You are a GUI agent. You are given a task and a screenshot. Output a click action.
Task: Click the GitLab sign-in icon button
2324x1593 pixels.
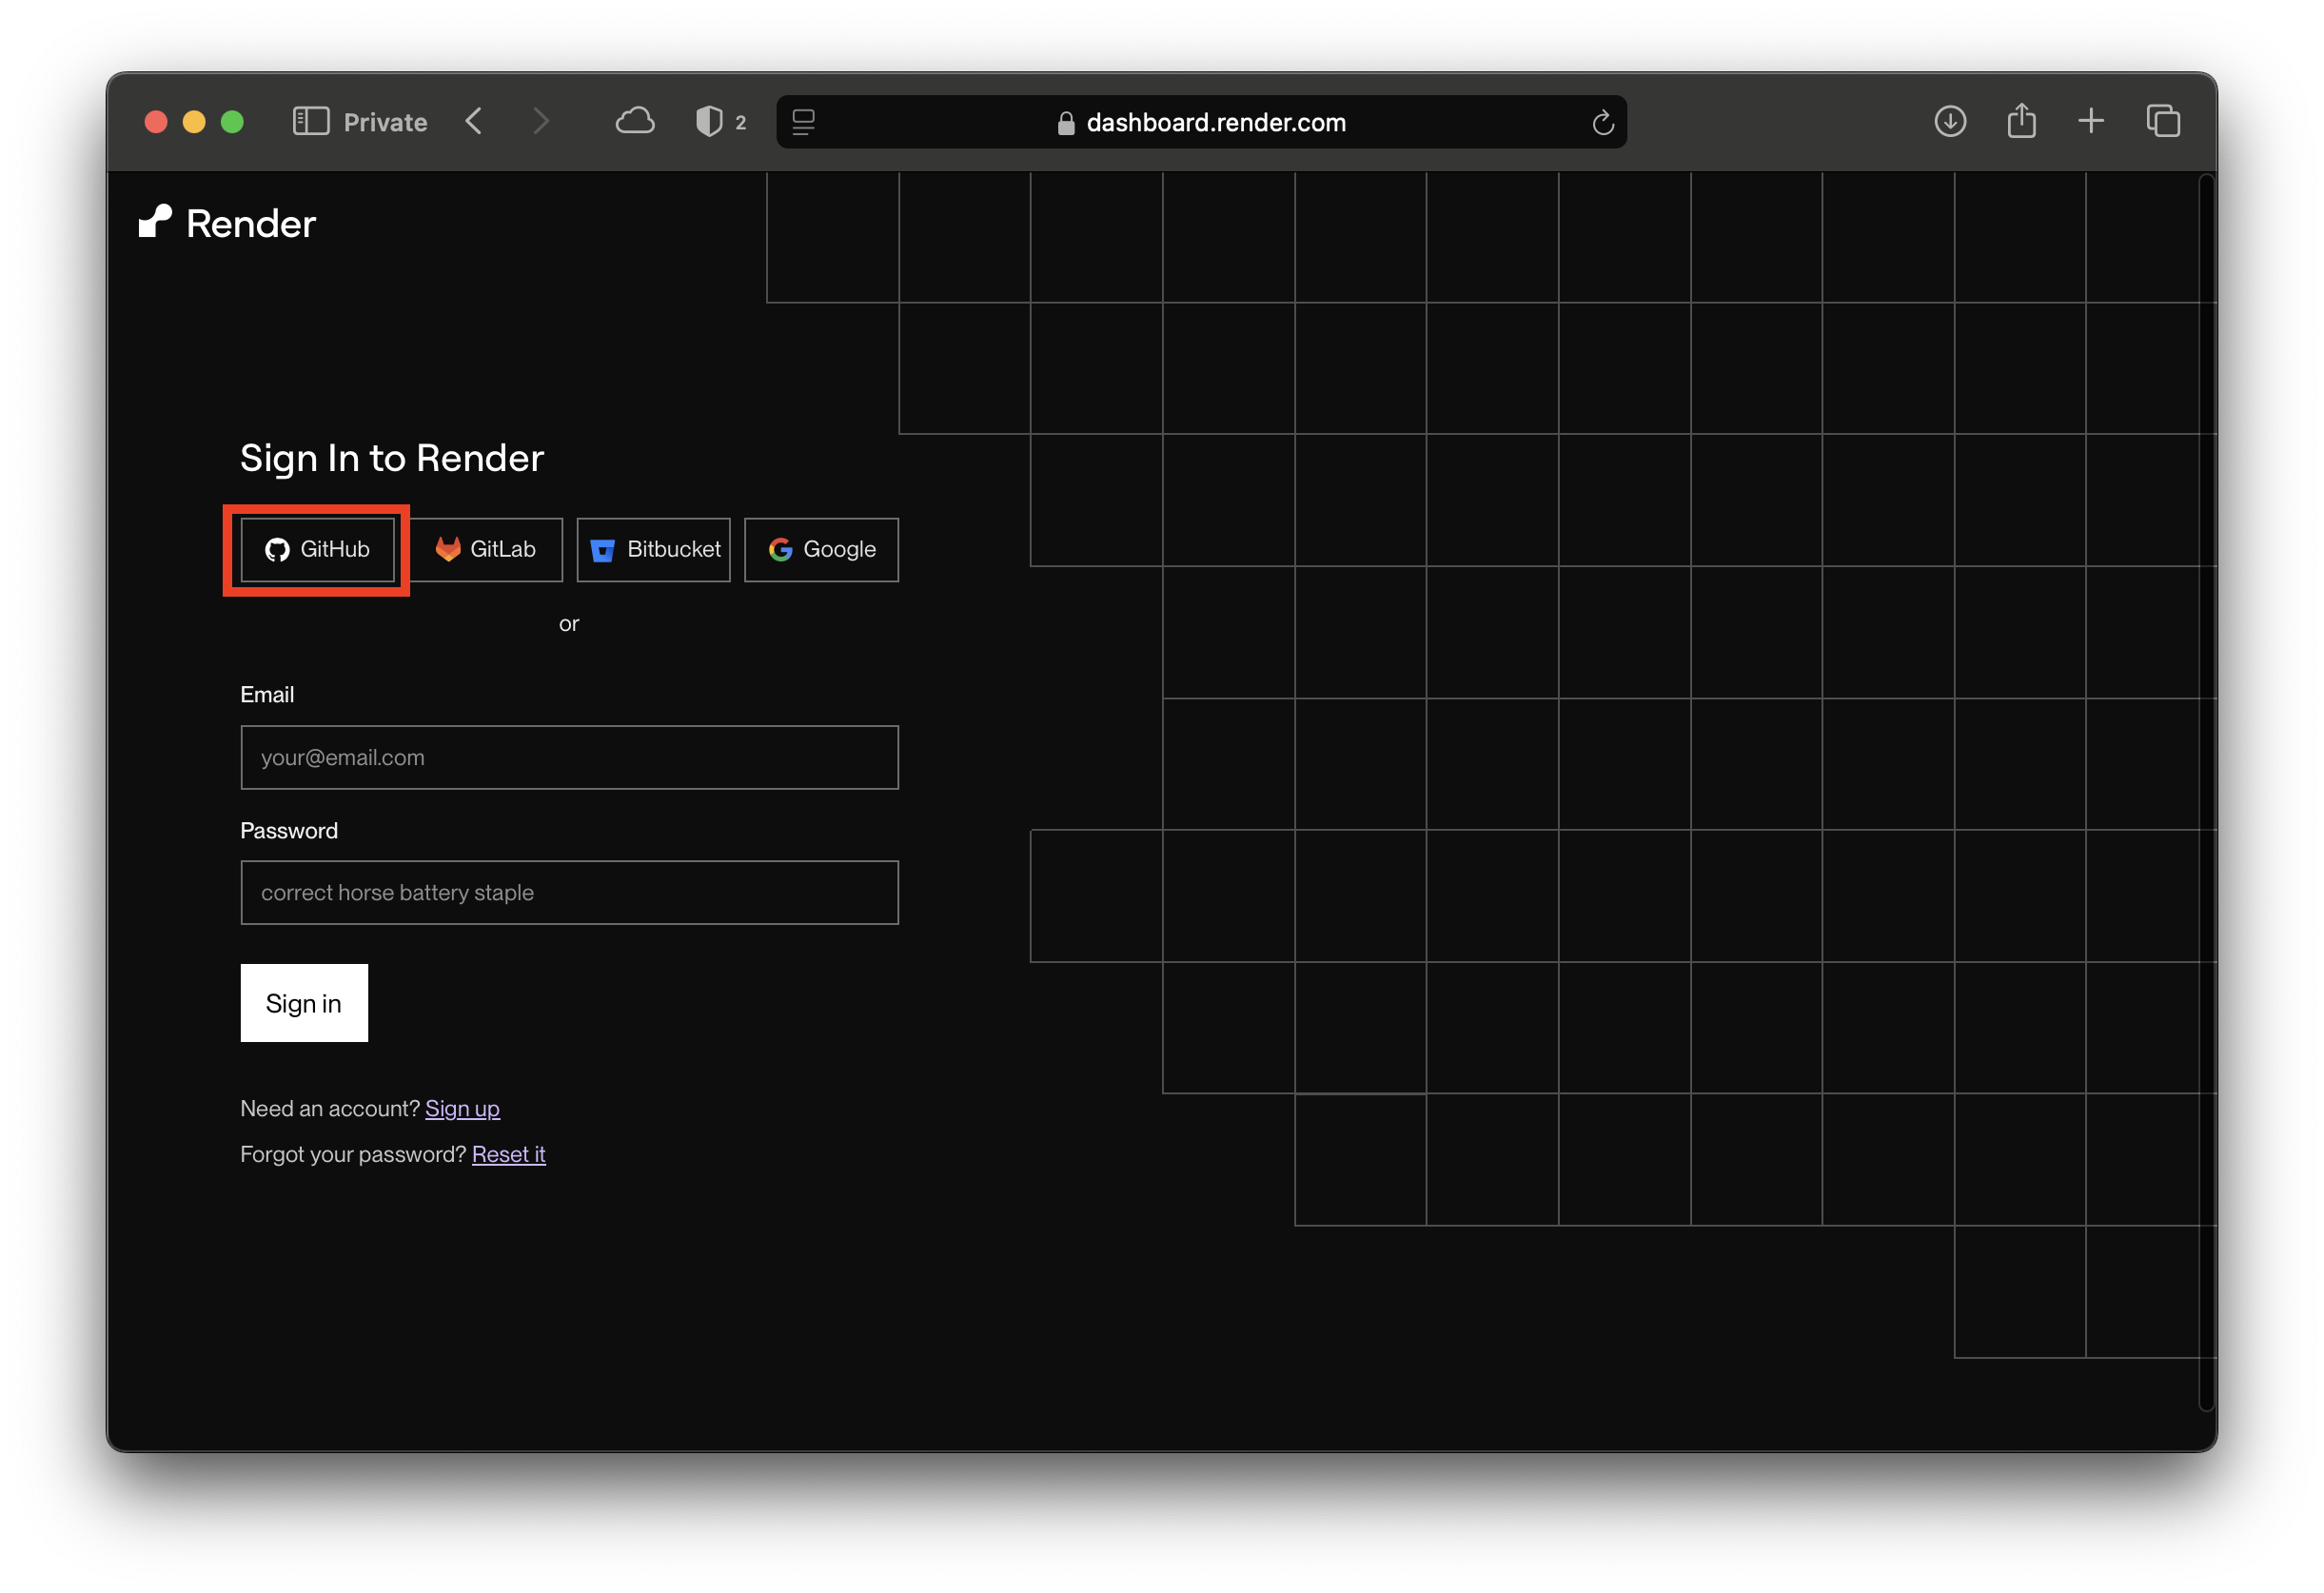[x=487, y=549]
